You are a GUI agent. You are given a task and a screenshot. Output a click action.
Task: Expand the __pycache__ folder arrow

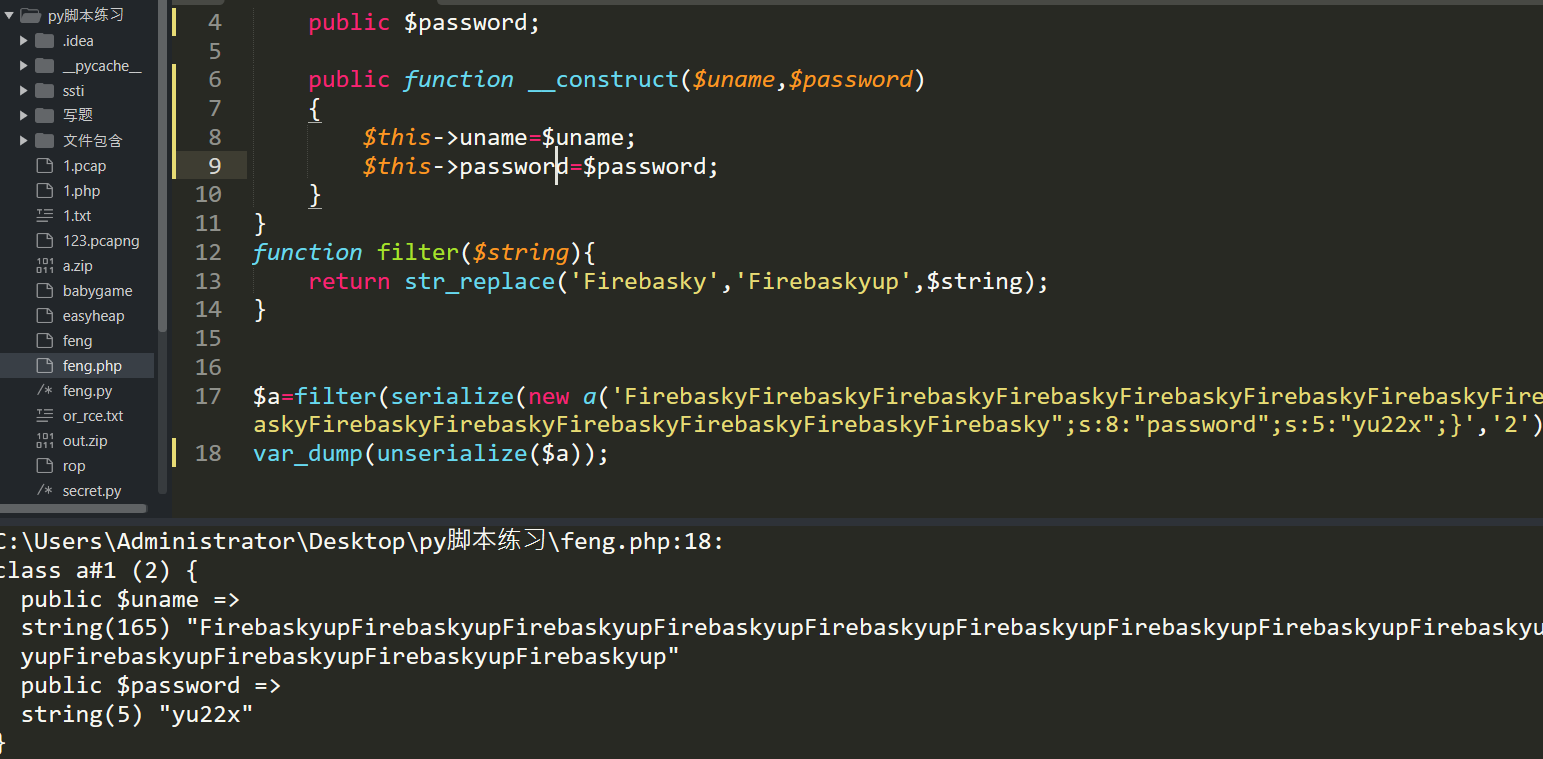[24, 66]
